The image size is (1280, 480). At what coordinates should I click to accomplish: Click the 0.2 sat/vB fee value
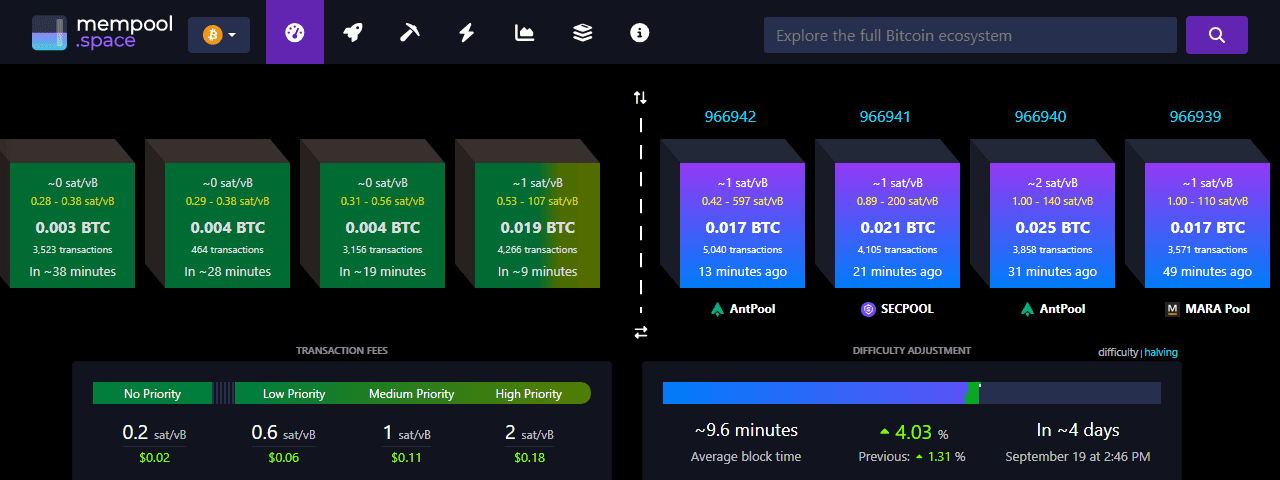(x=153, y=433)
